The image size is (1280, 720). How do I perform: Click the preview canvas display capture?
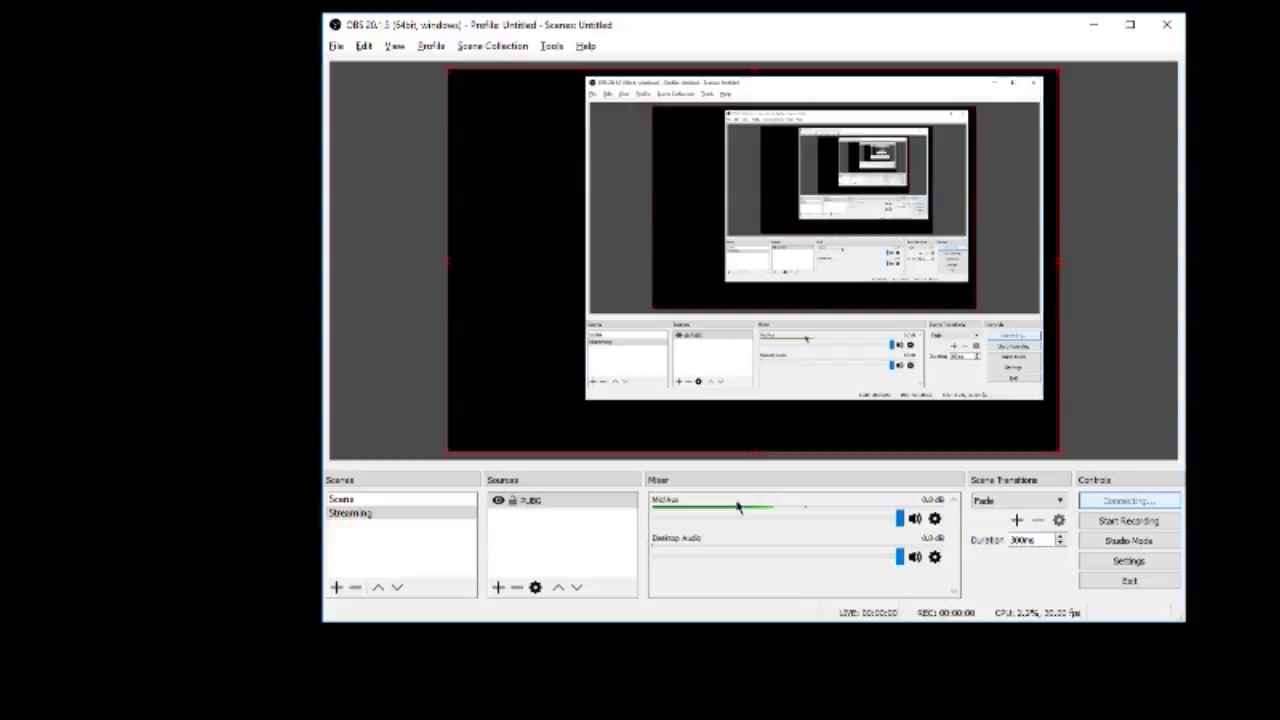click(753, 261)
